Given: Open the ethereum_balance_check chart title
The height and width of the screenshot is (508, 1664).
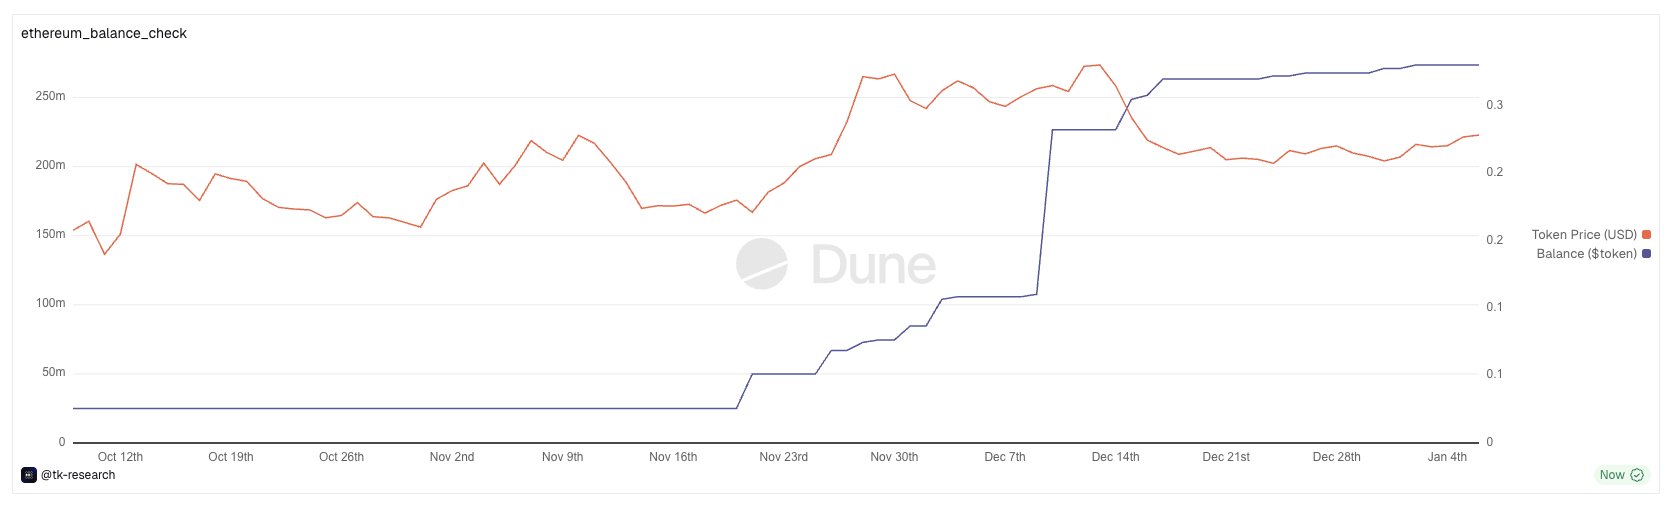Looking at the screenshot, I should 104,33.
